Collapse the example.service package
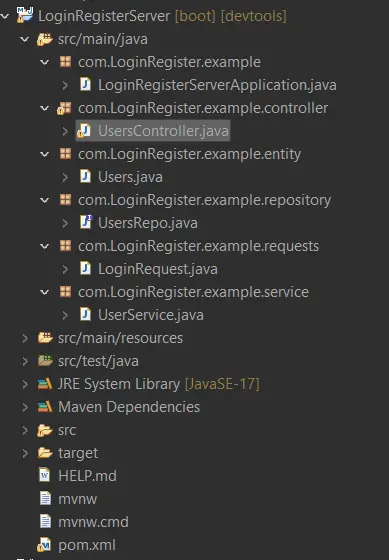The width and height of the screenshot is (389, 560). tap(45, 292)
